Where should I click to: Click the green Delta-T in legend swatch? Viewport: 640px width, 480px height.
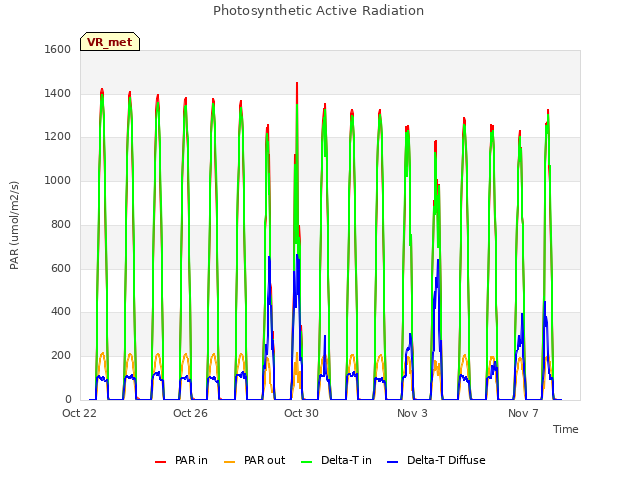pos(306,462)
